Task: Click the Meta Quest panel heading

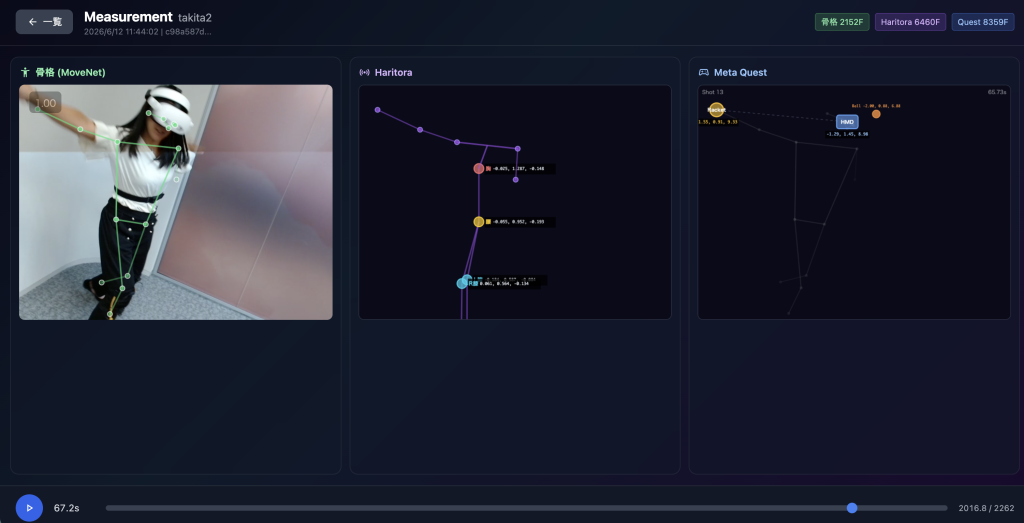Action: (741, 72)
